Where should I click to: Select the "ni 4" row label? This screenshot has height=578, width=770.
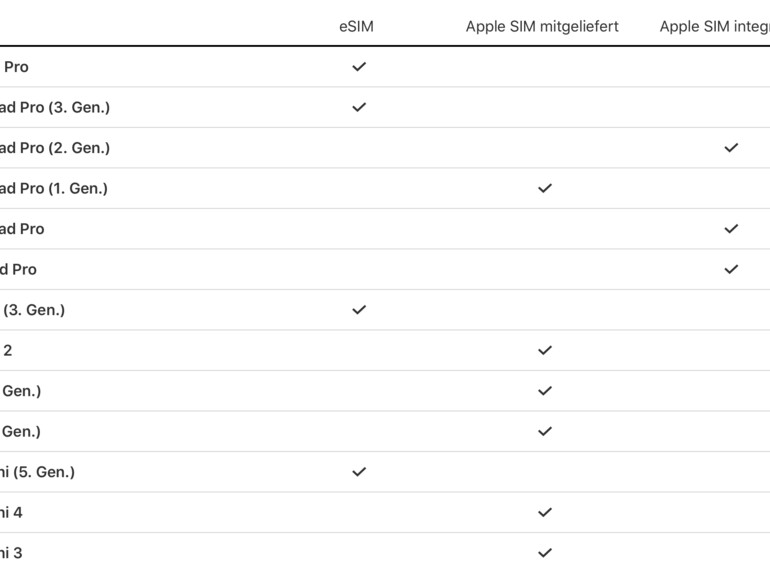click(x=11, y=512)
